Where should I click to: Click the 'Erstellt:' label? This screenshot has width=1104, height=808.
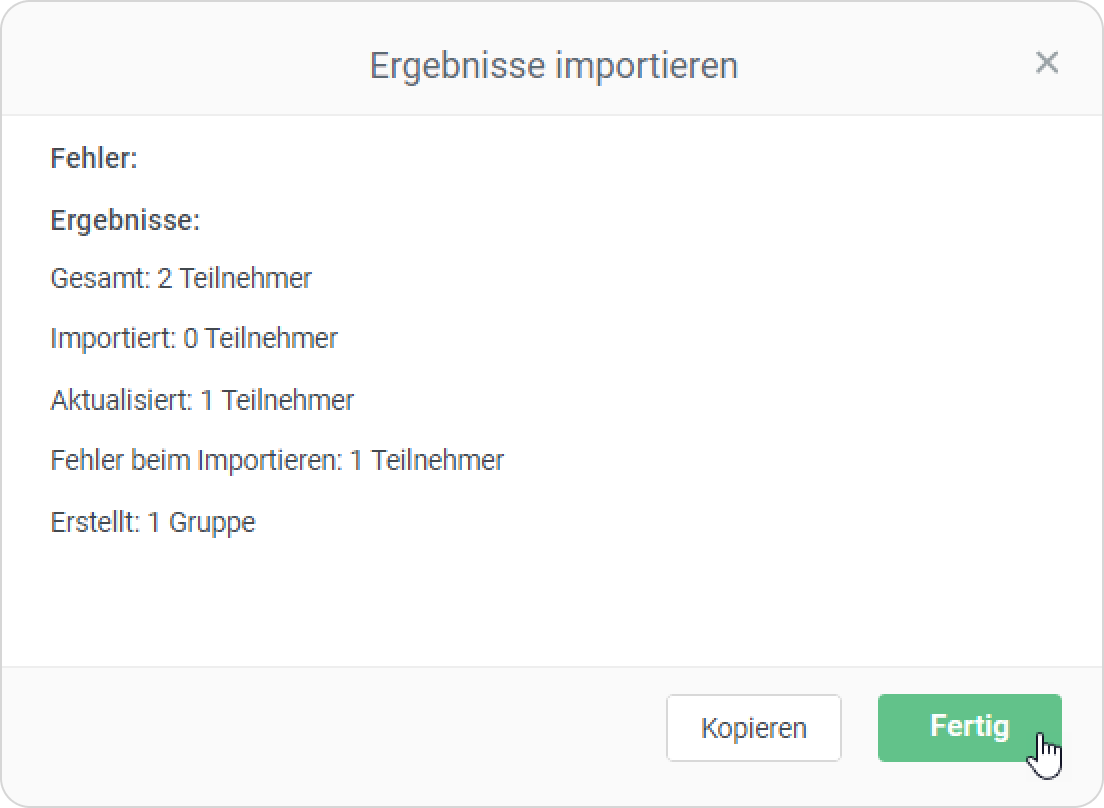(95, 522)
